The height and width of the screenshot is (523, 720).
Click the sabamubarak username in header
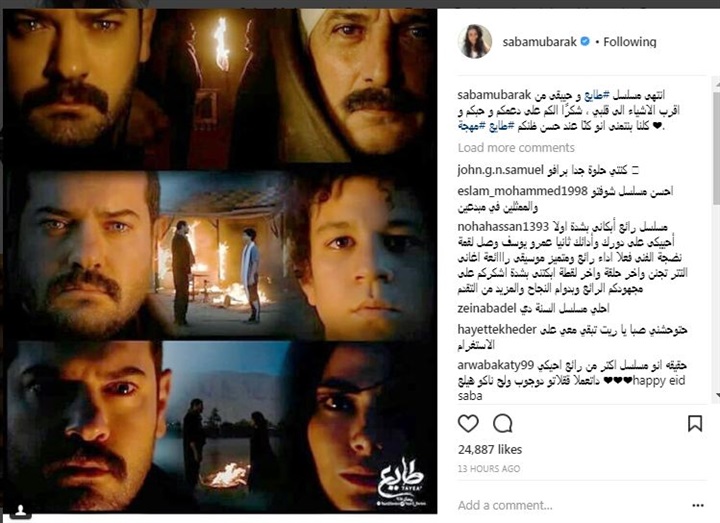[x=540, y=42]
